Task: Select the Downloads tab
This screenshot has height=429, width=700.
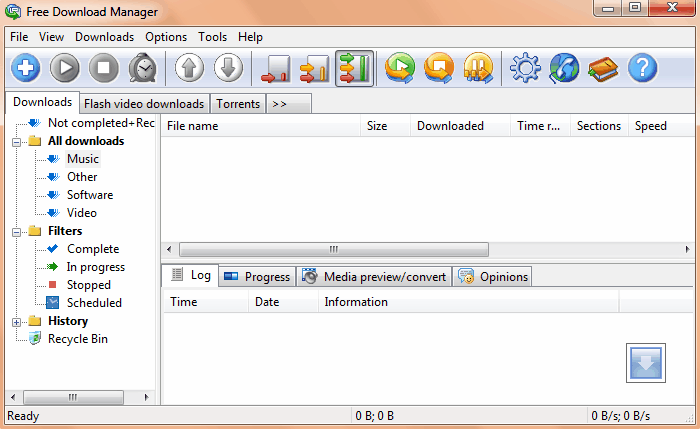Action: coord(42,102)
